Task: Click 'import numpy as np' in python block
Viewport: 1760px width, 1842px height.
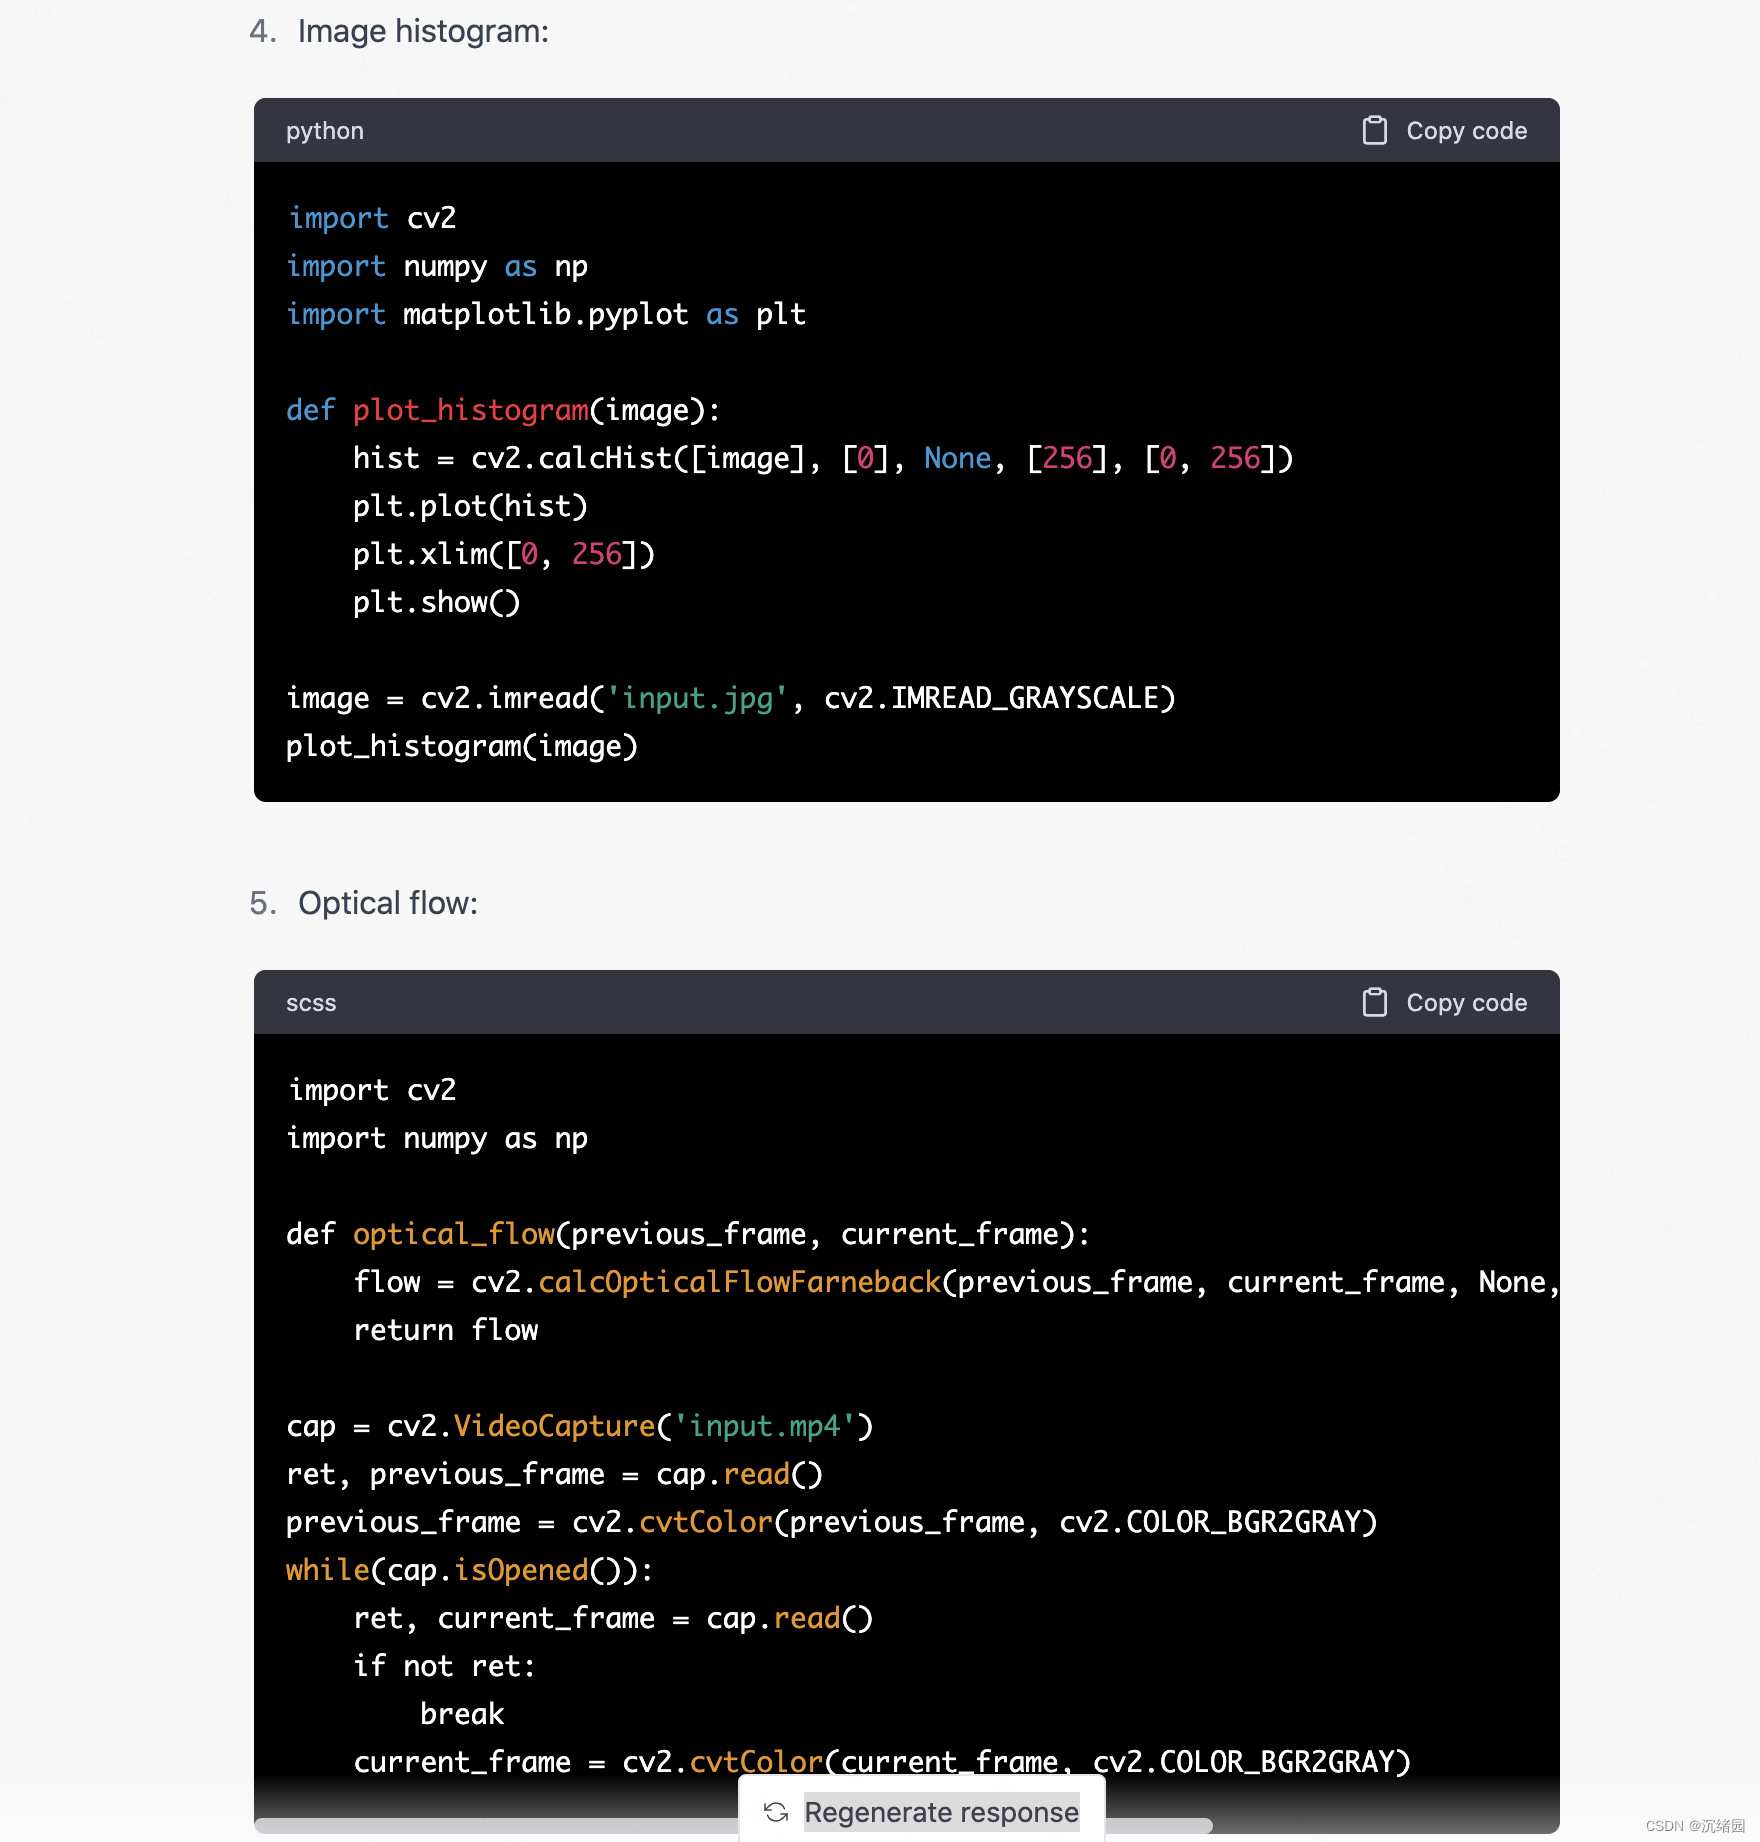Action: [x=437, y=266]
